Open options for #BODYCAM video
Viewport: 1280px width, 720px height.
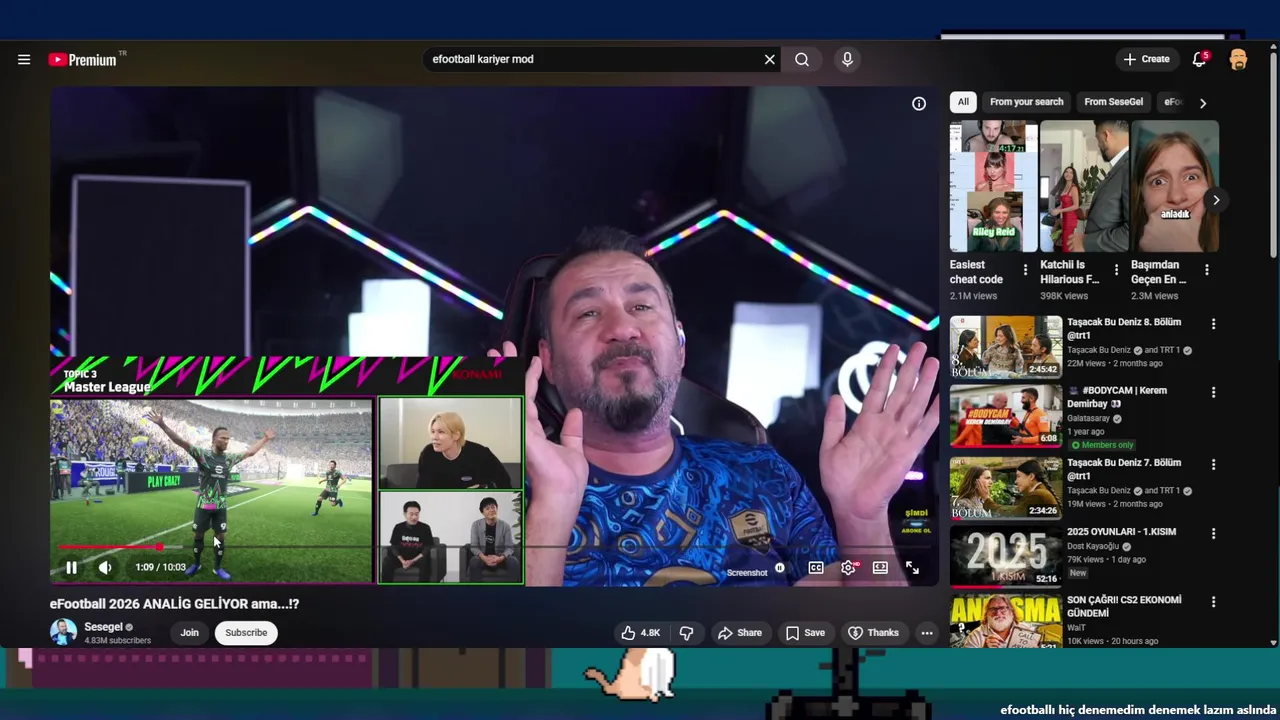point(1214,393)
